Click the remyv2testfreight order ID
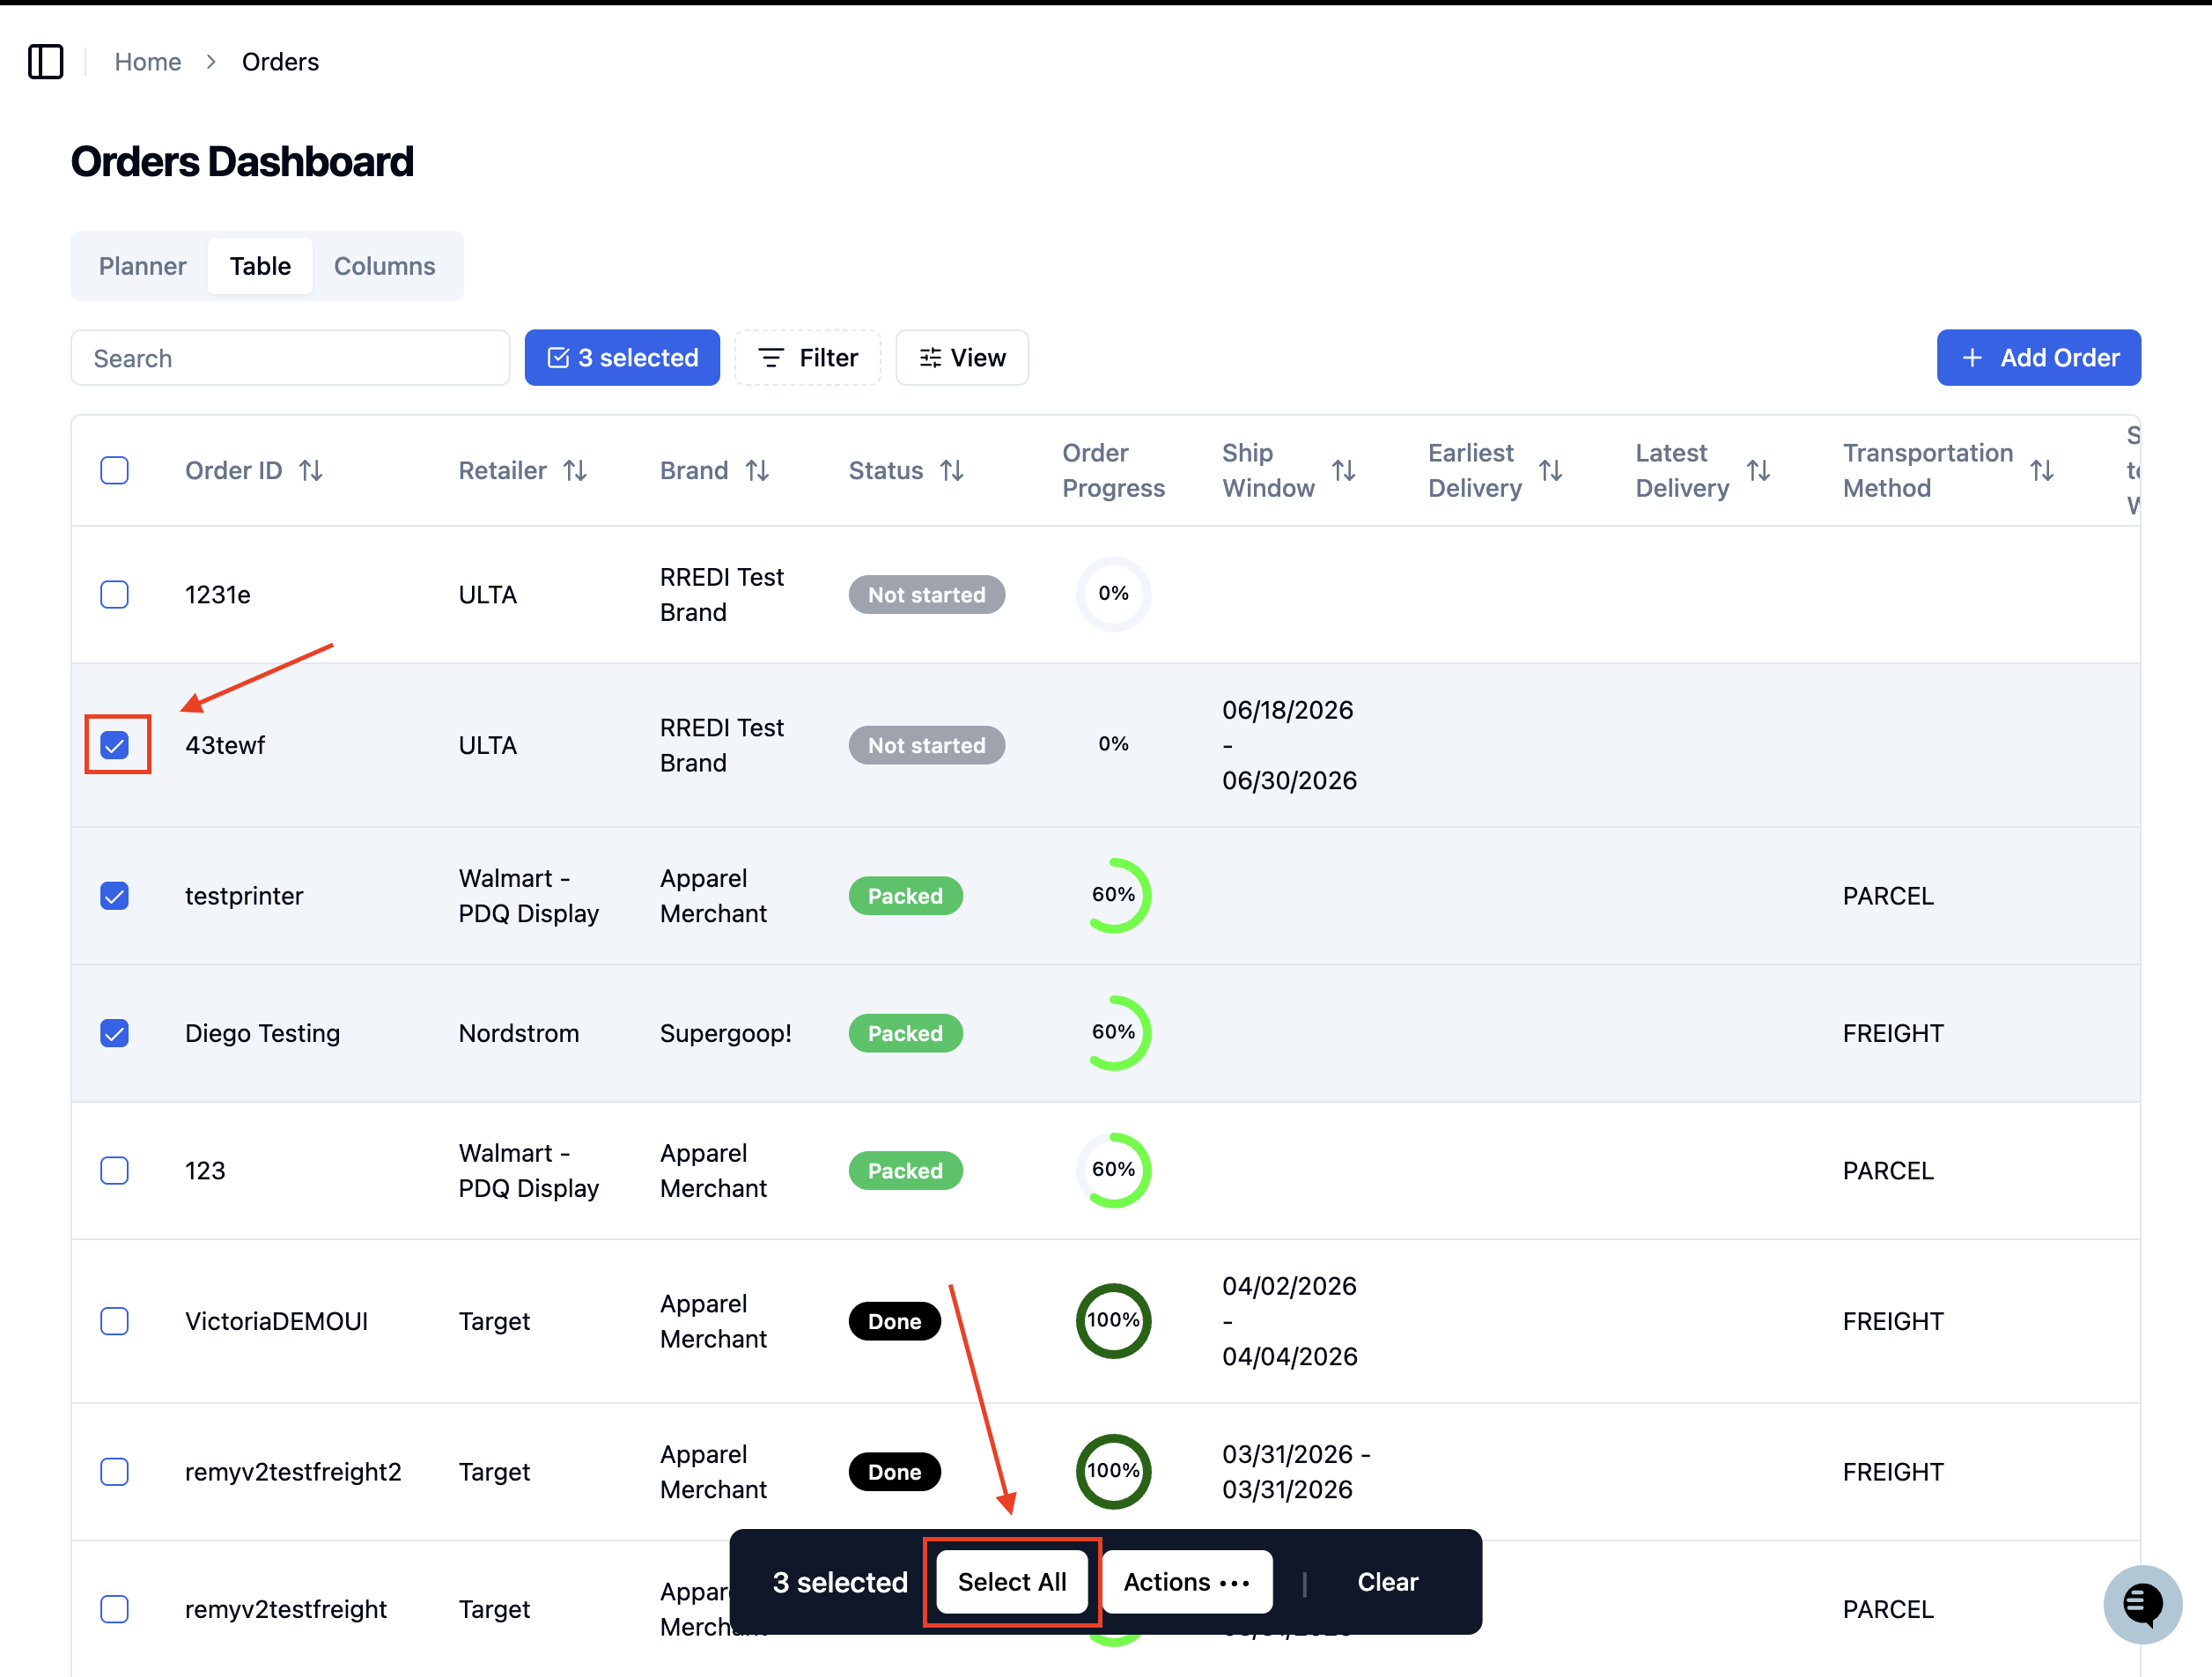 (285, 1608)
